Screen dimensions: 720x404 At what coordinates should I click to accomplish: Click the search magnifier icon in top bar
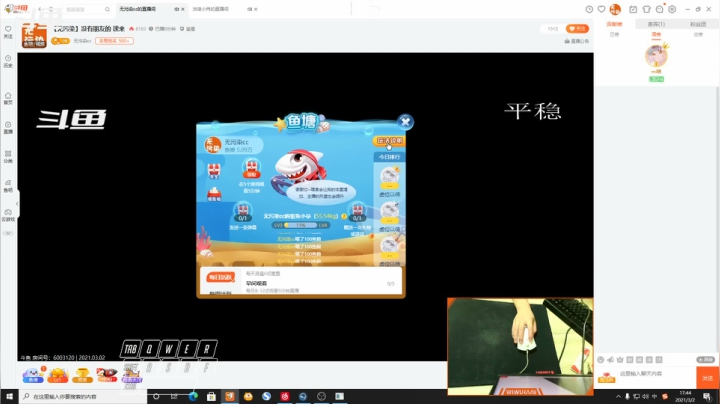[x=107, y=9]
